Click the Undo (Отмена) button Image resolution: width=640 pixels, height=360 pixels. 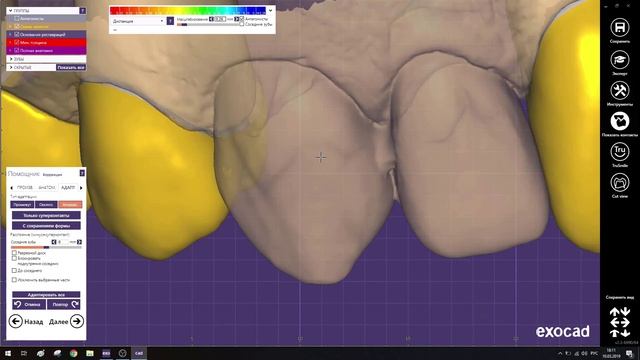(x=29, y=304)
